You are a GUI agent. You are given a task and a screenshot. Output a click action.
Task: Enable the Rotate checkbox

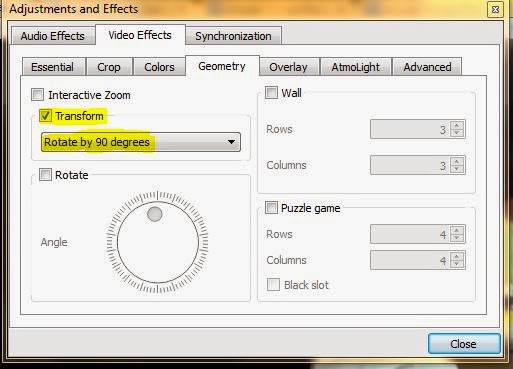(45, 174)
